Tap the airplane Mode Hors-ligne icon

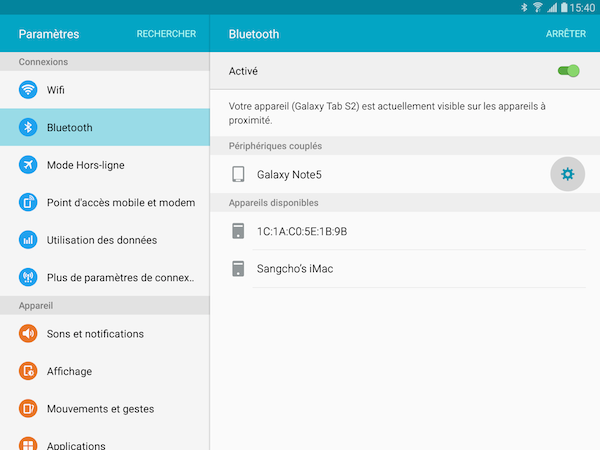point(28,165)
